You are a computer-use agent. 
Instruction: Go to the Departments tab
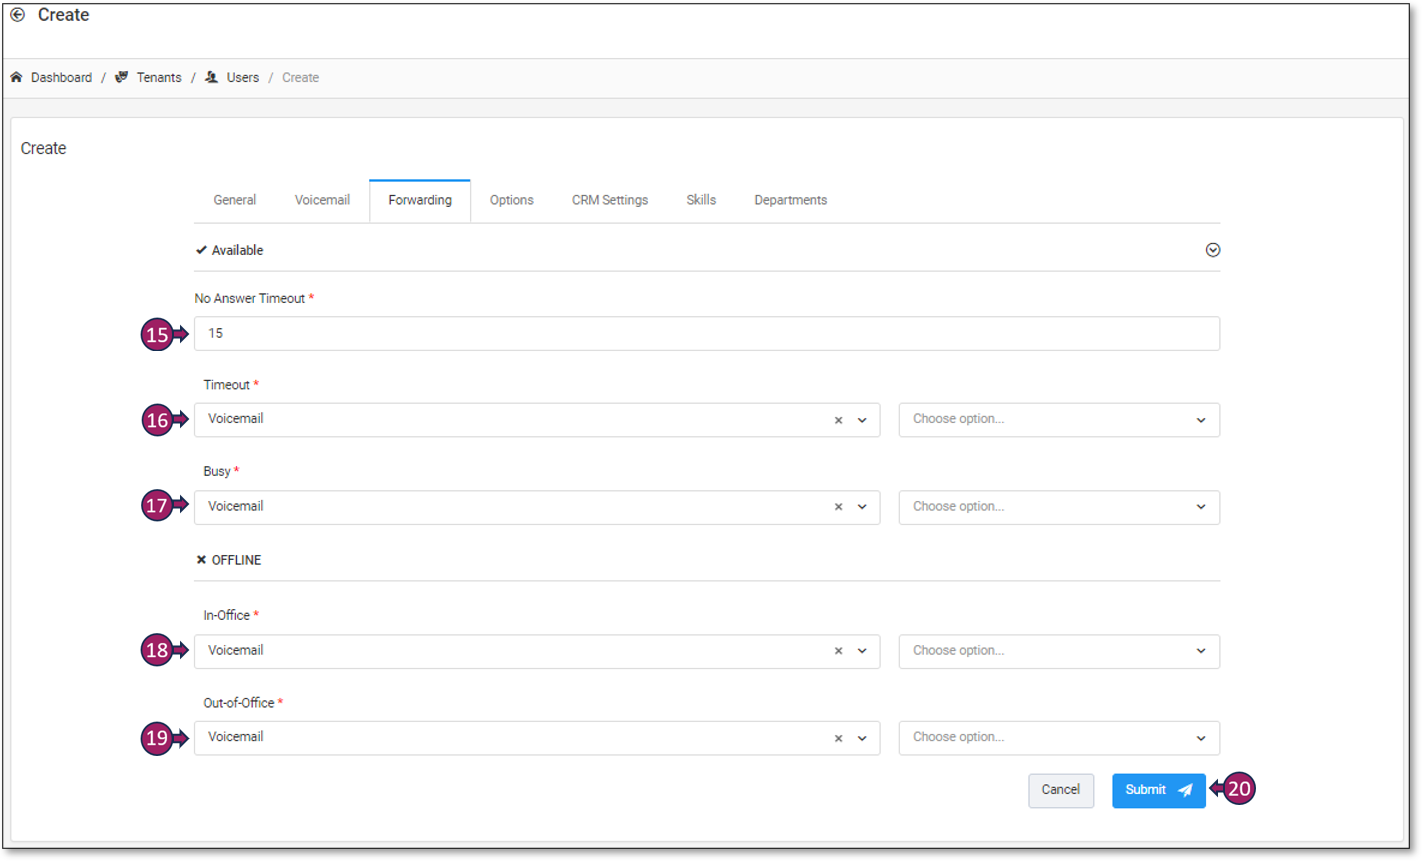790,201
